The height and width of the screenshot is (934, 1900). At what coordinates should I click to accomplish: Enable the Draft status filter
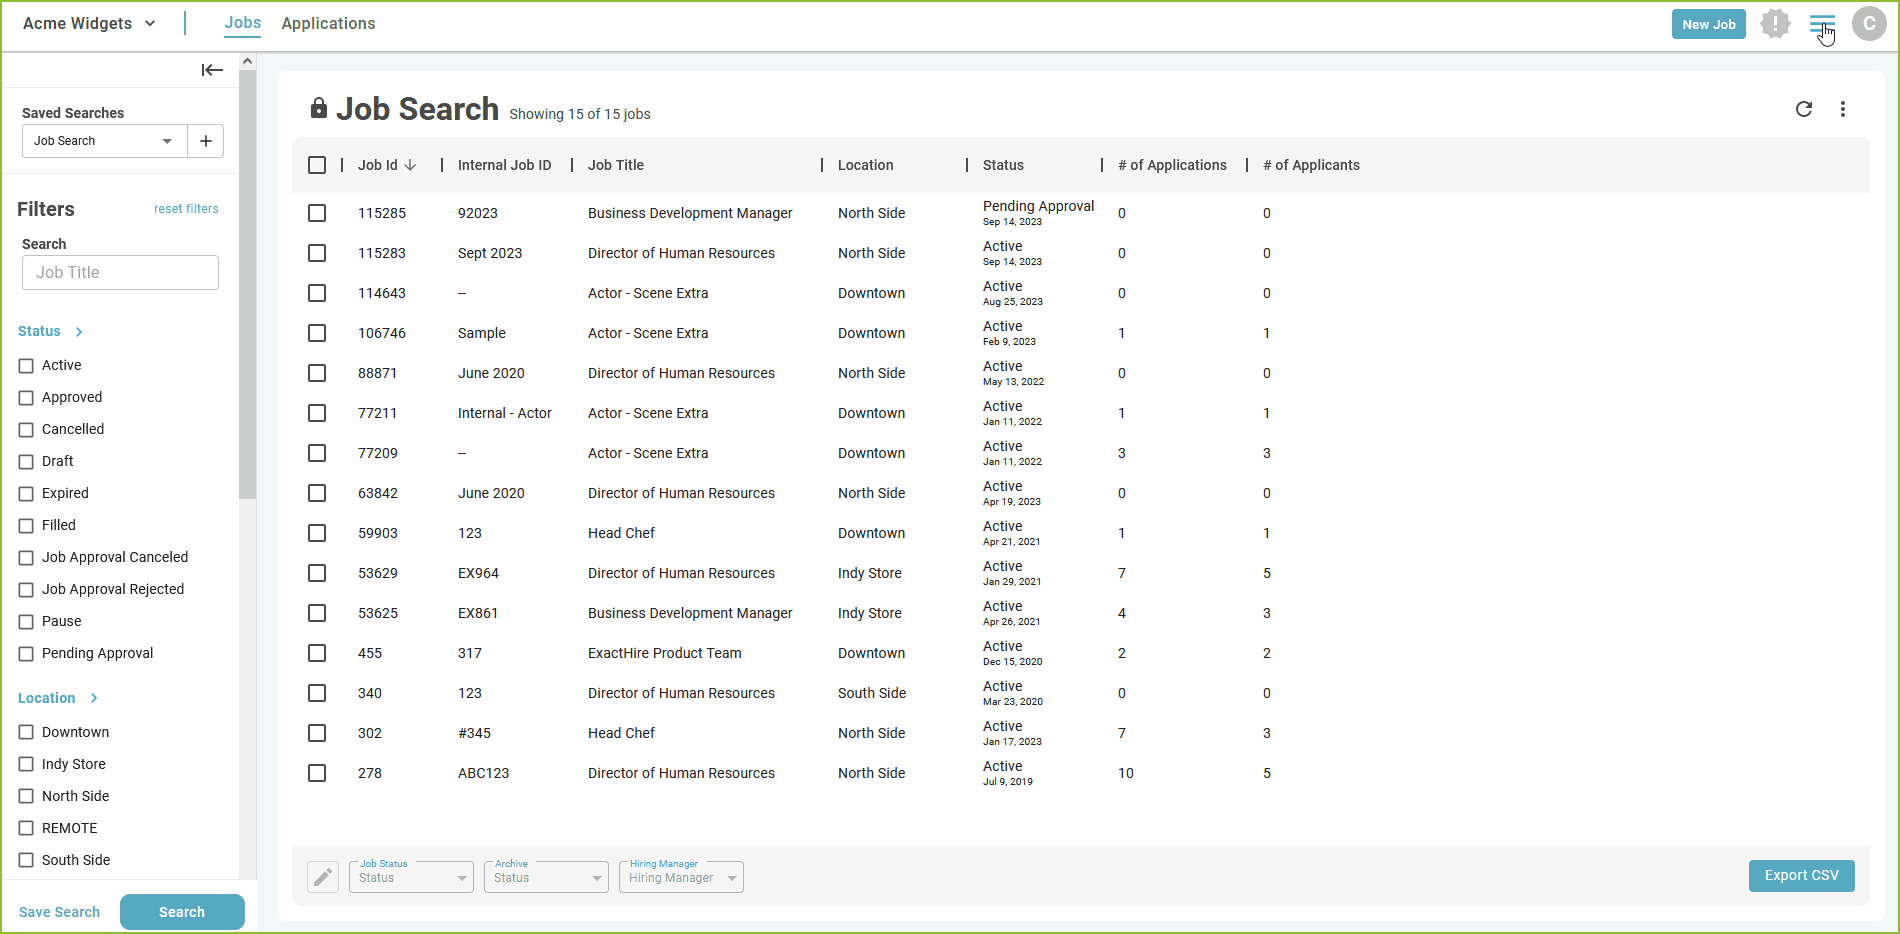pyautogui.click(x=26, y=462)
